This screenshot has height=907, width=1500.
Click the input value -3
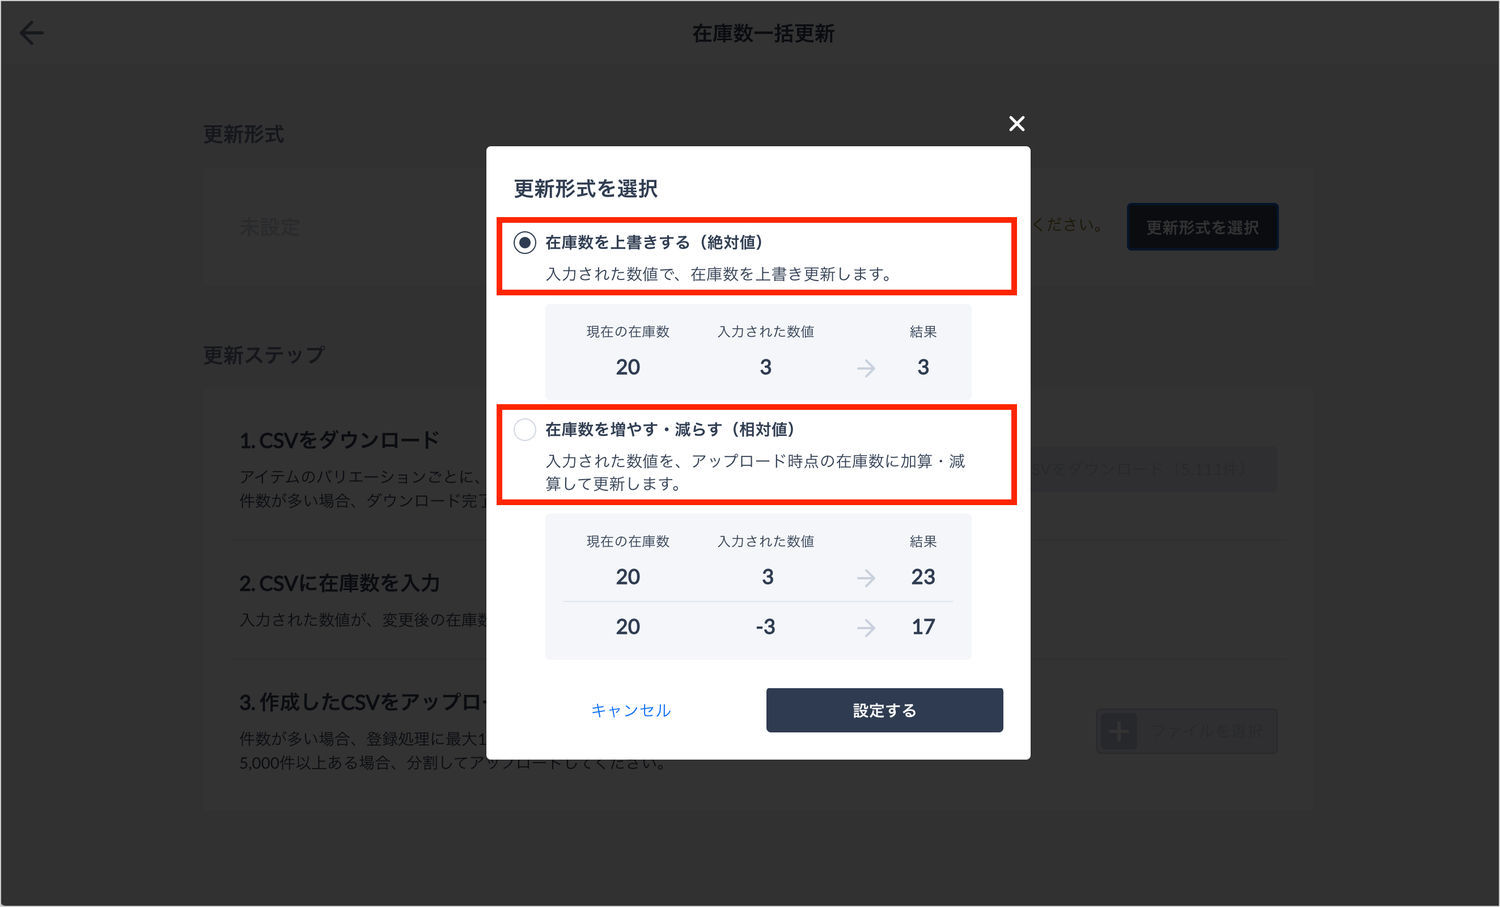coord(765,627)
